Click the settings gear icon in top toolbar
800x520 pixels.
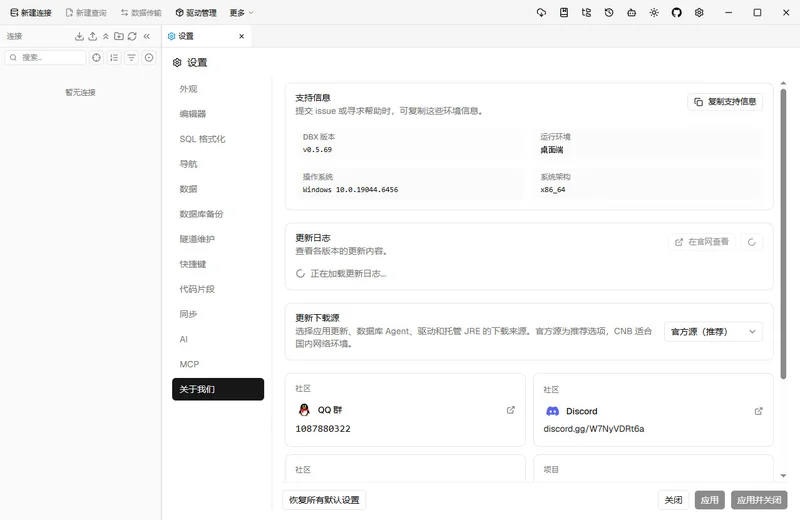pos(699,13)
